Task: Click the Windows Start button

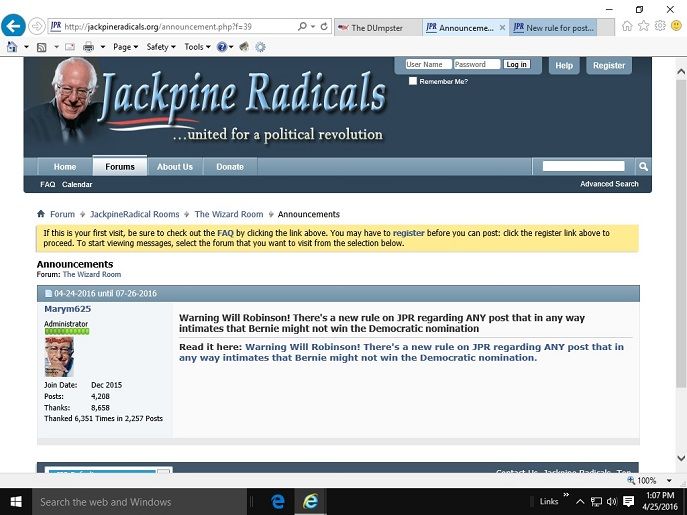Action: point(16,502)
